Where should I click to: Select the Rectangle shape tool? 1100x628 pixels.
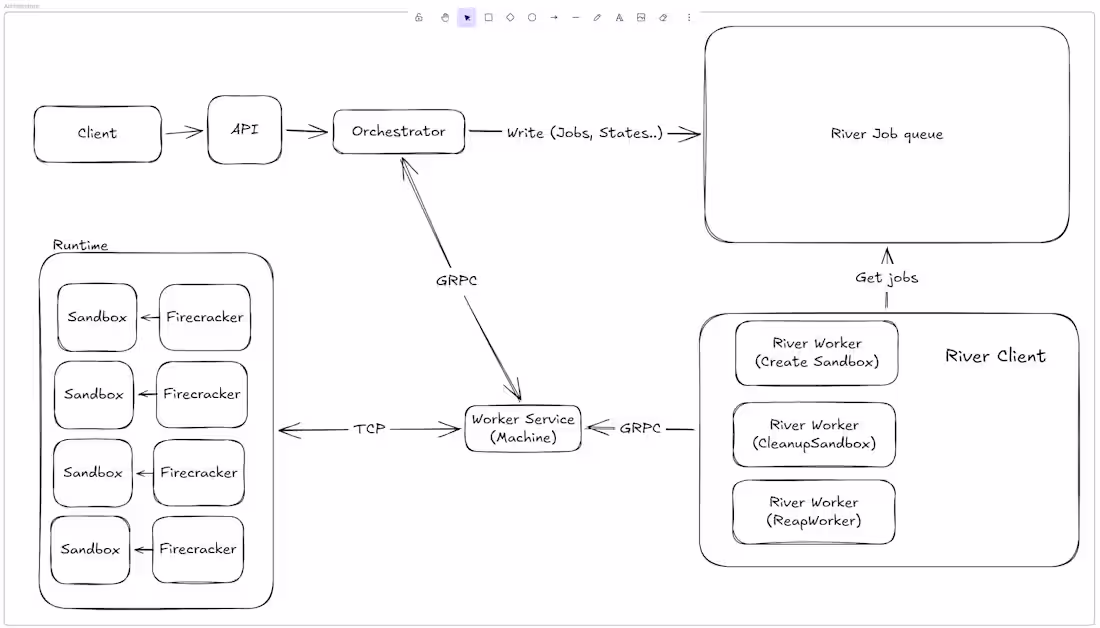point(489,18)
